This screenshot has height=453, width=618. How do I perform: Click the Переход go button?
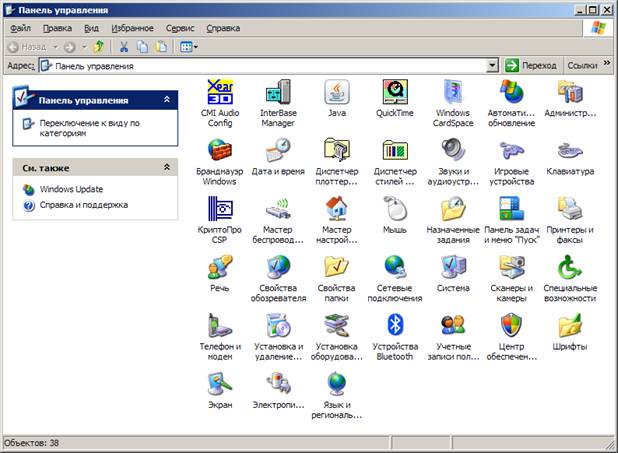[531, 65]
